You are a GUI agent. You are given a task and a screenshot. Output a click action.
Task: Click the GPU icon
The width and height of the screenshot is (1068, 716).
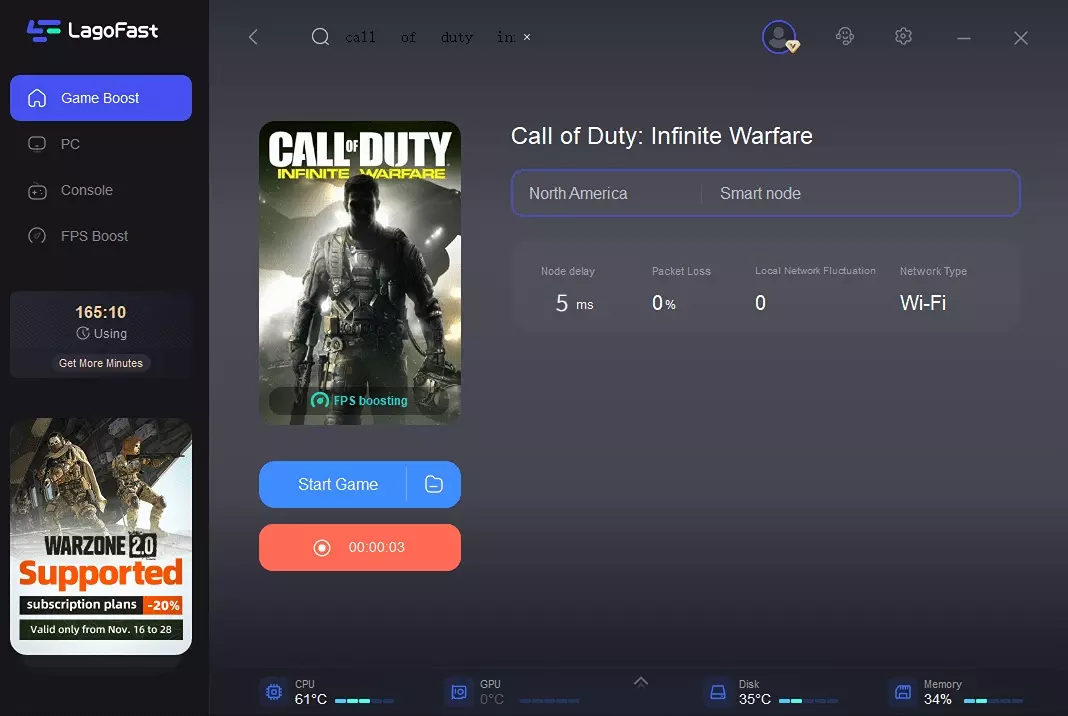[459, 692]
